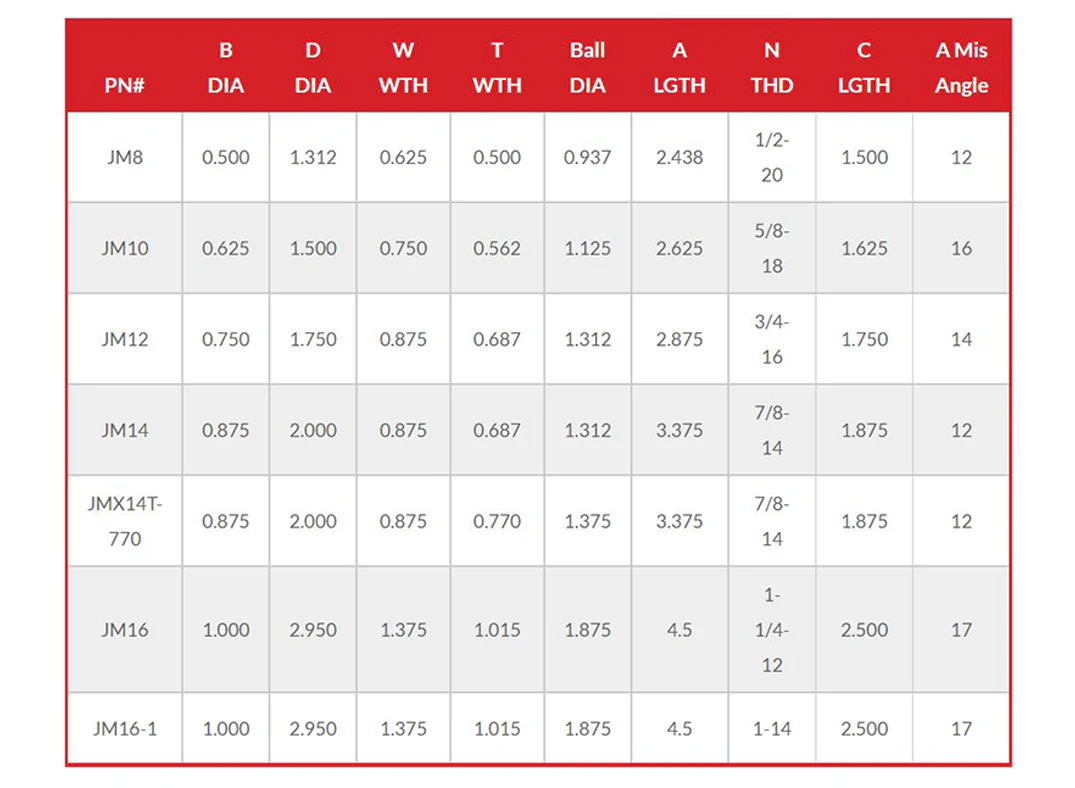Viewport: 1075px width, 788px height.
Task: Select the JM12 part number cell
Action: [x=125, y=339]
